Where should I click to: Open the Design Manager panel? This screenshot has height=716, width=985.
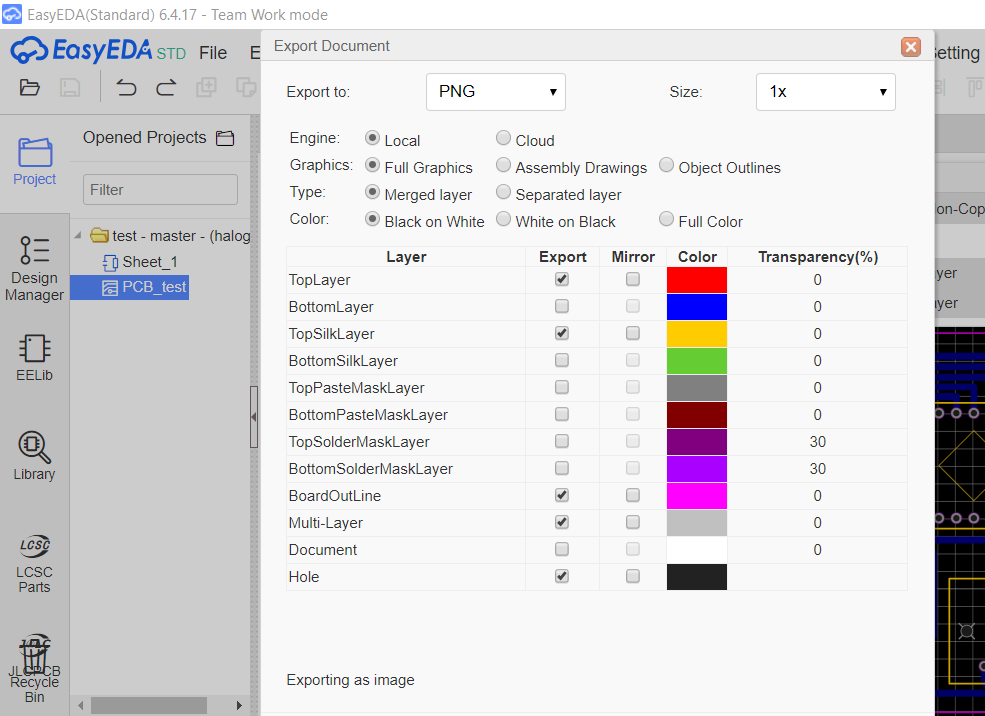[35, 268]
